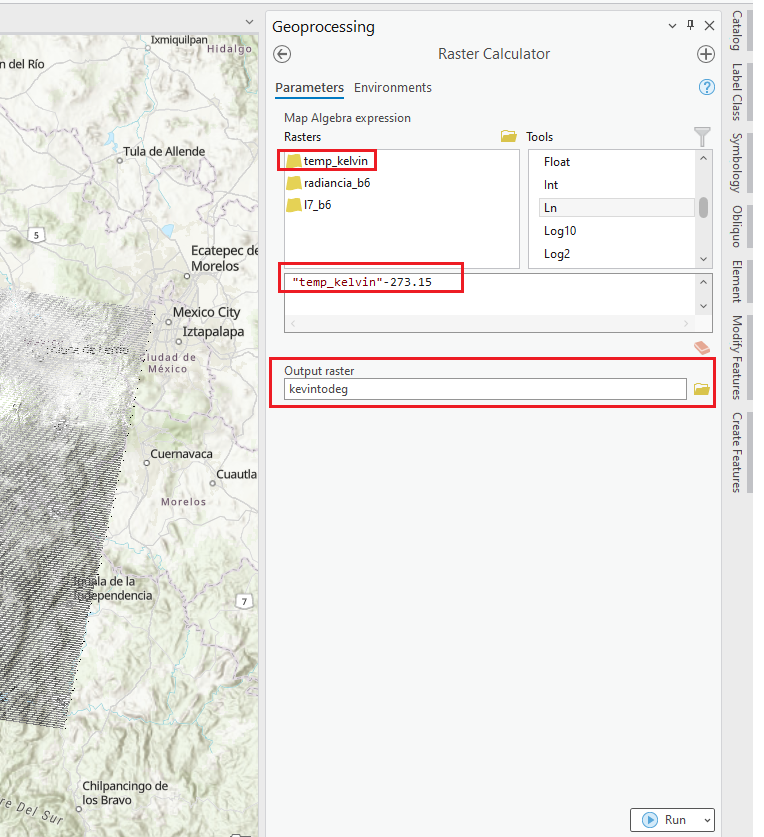Viewport: 764px width, 837px height.
Task: Select the radiancia_b6 raster
Action: point(336,183)
